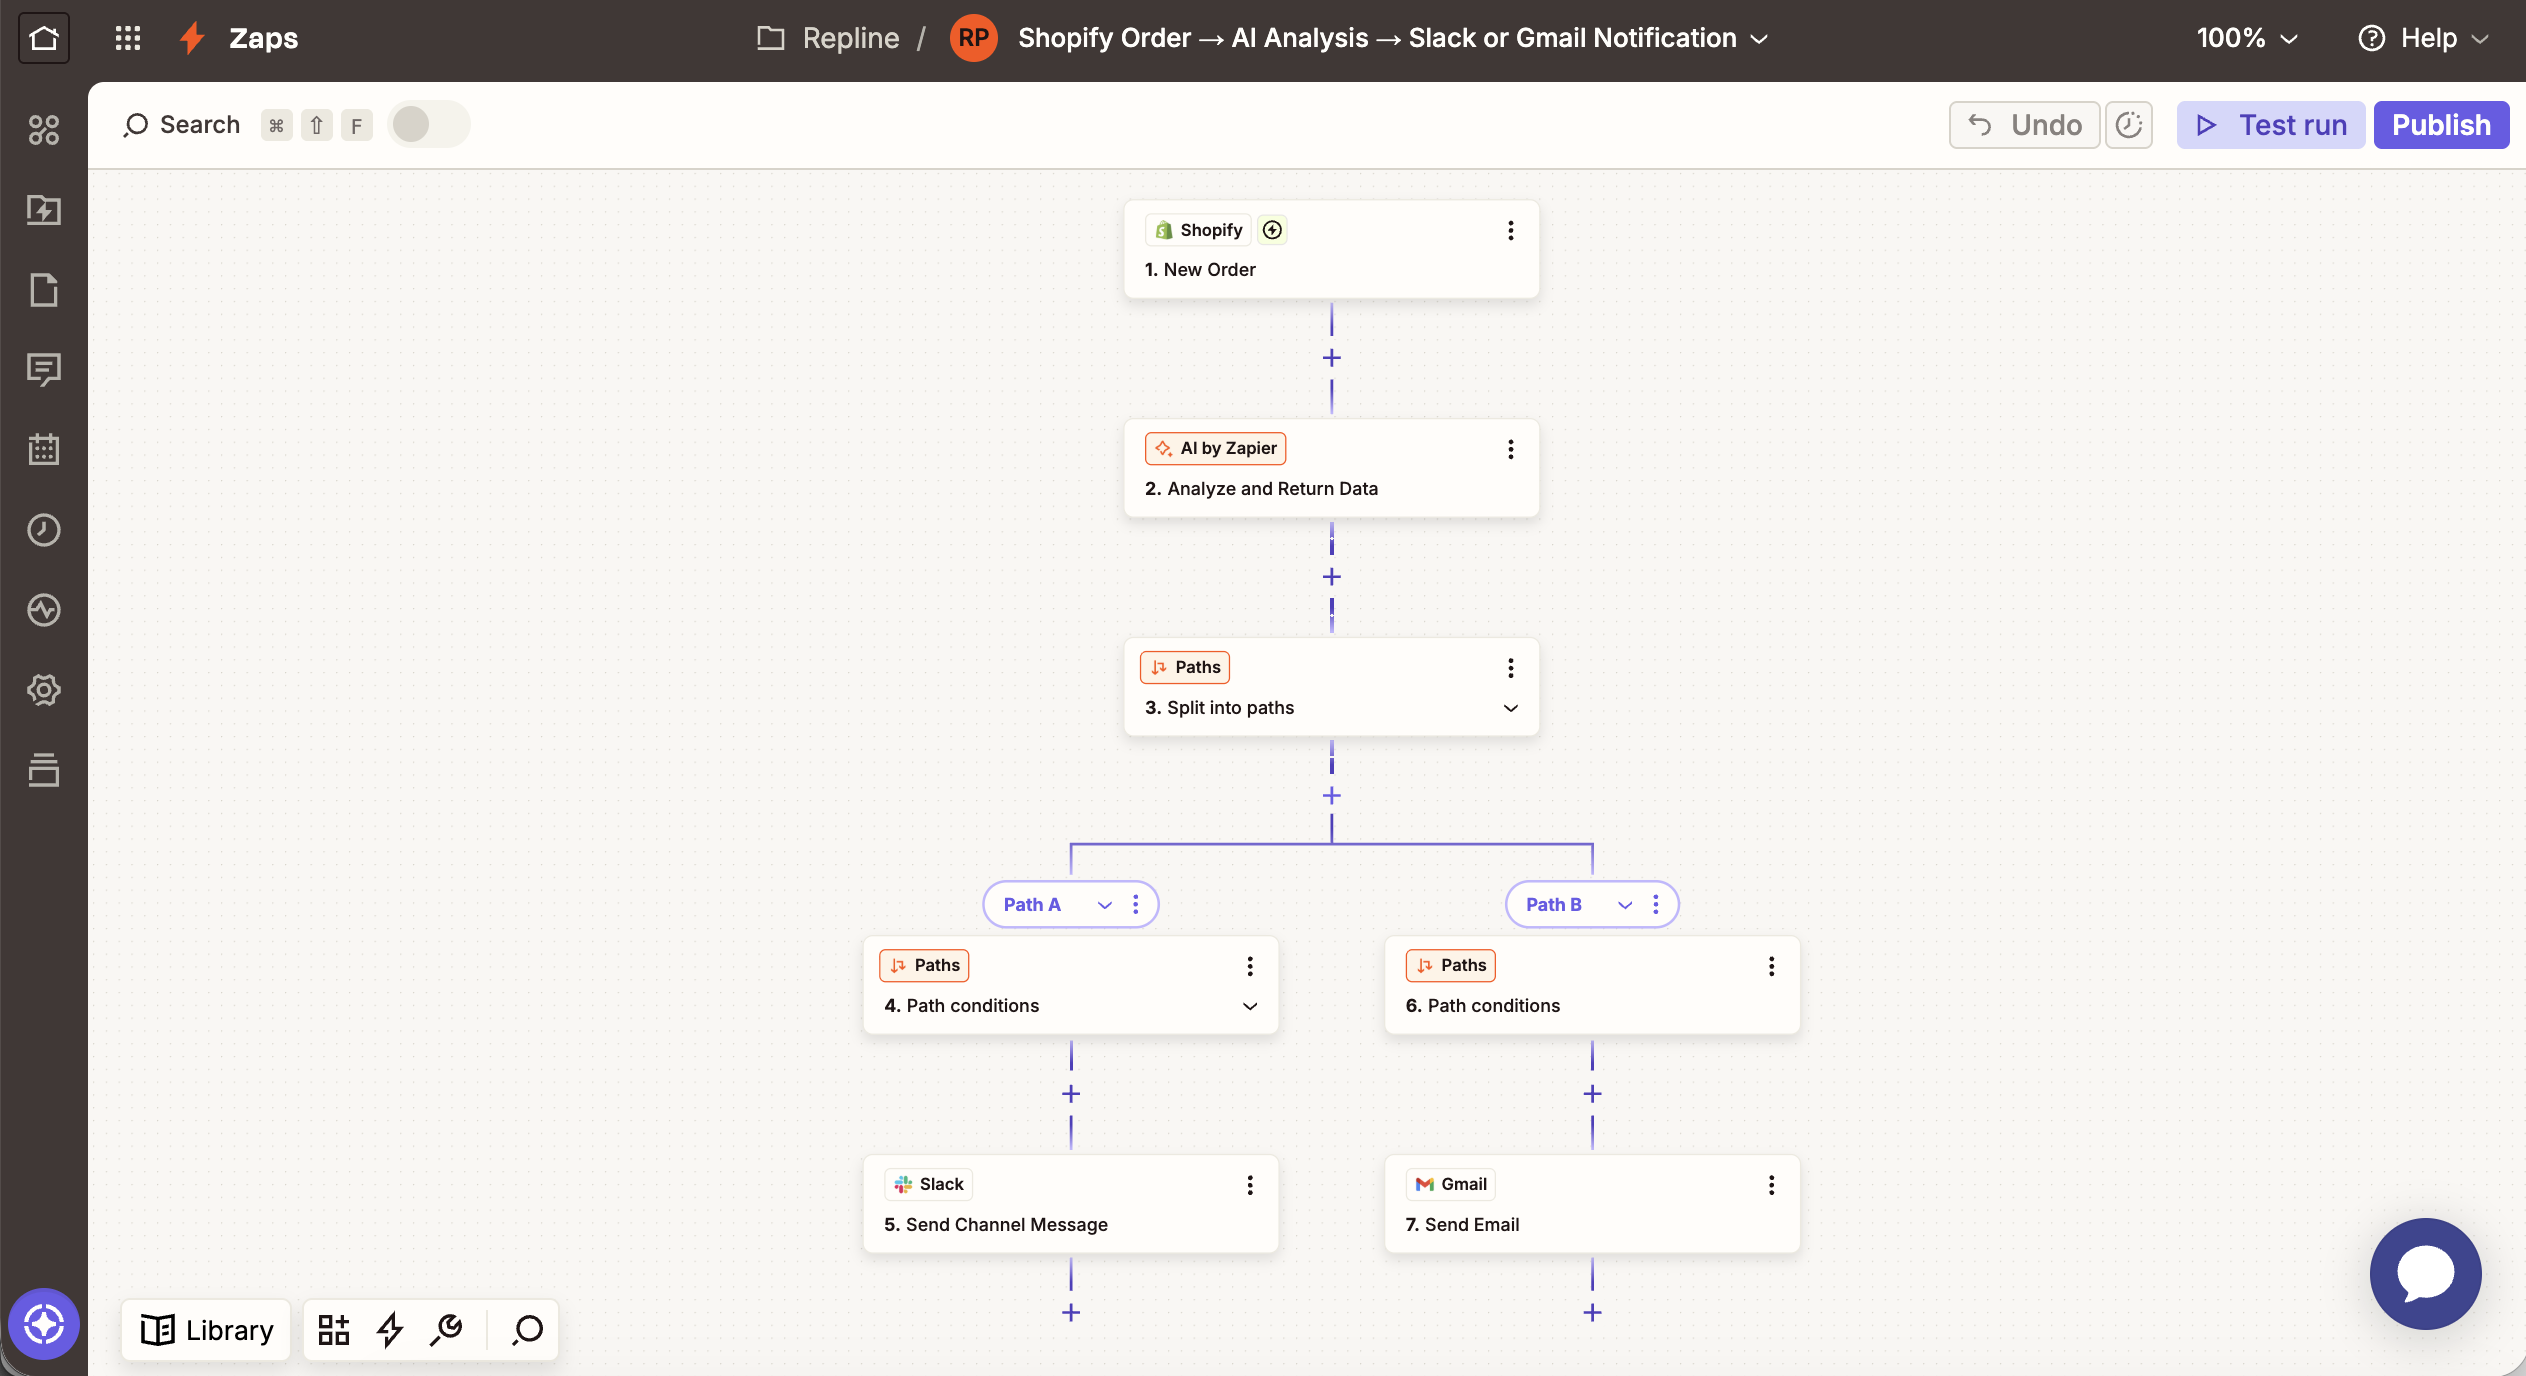Expand the Path B dropdown chevron
This screenshot has width=2526, height=1376.
point(1625,905)
